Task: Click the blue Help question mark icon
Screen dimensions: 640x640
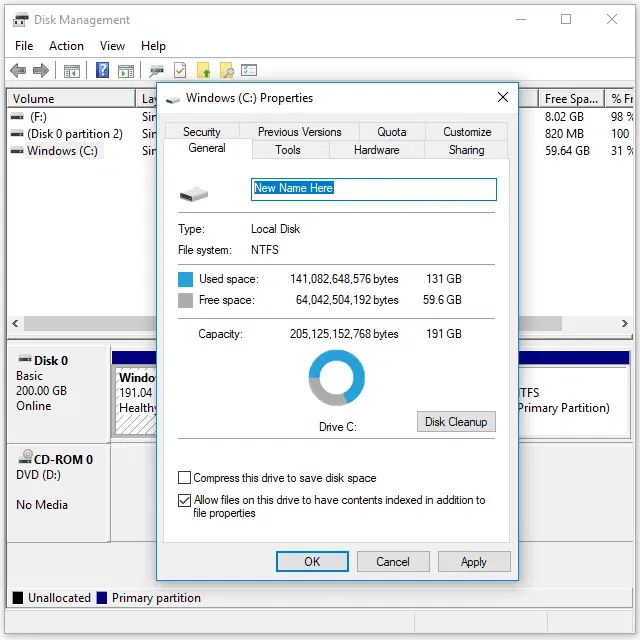Action: pos(102,70)
